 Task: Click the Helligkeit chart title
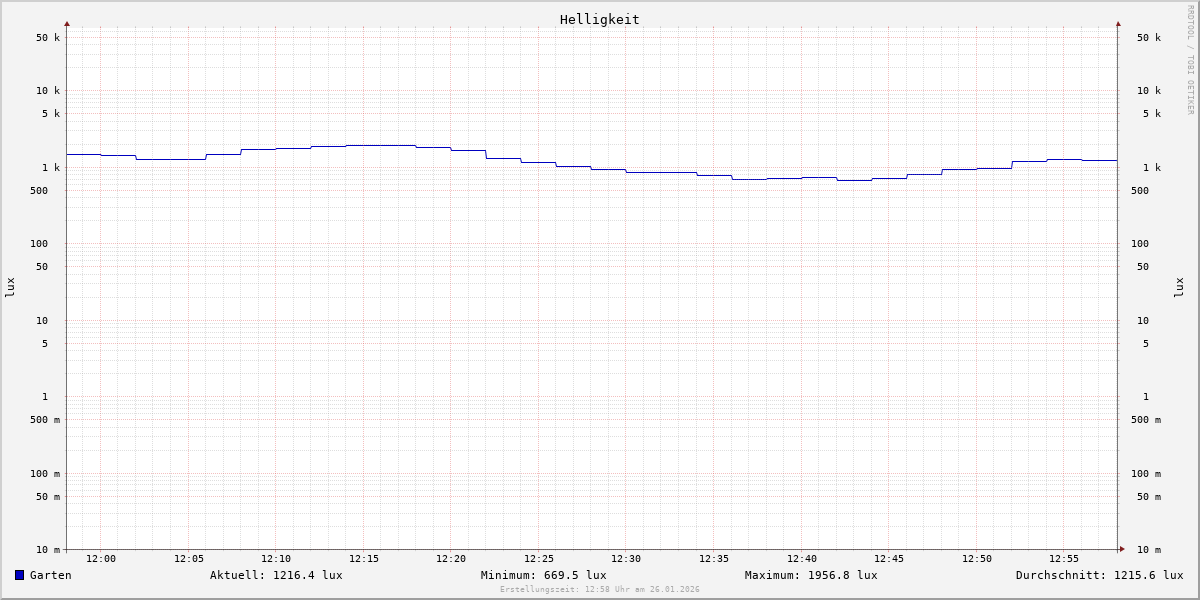(x=599, y=19)
